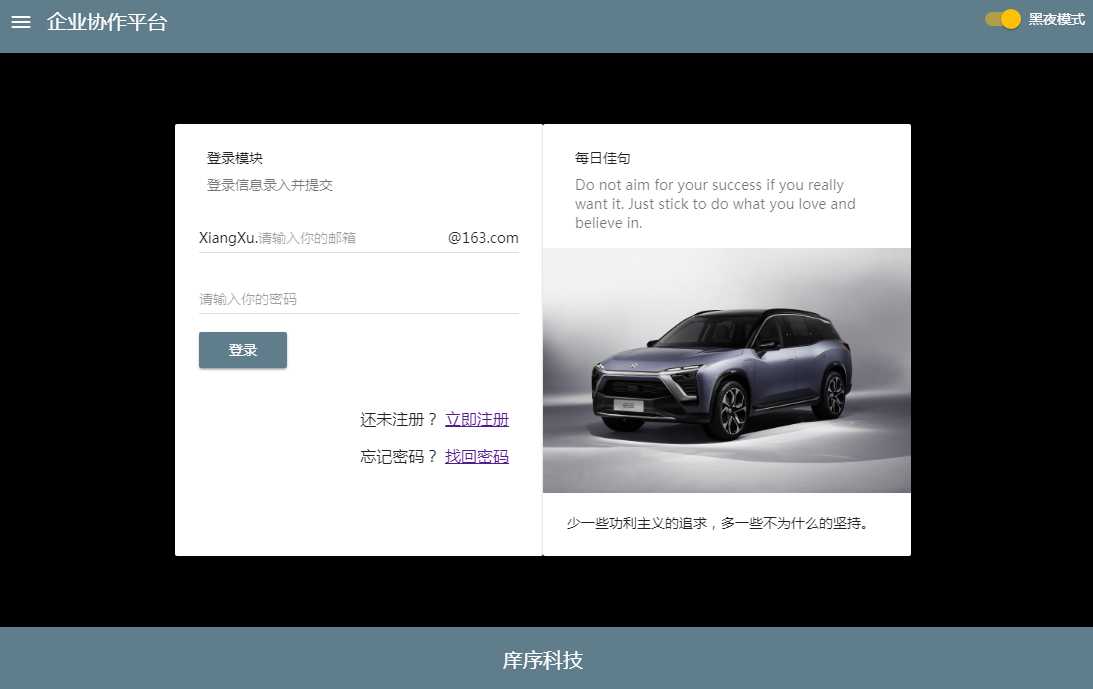The width and height of the screenshot is (1093, 689).
Task: Open the 立即注册 register link
Action: (477, 419)
